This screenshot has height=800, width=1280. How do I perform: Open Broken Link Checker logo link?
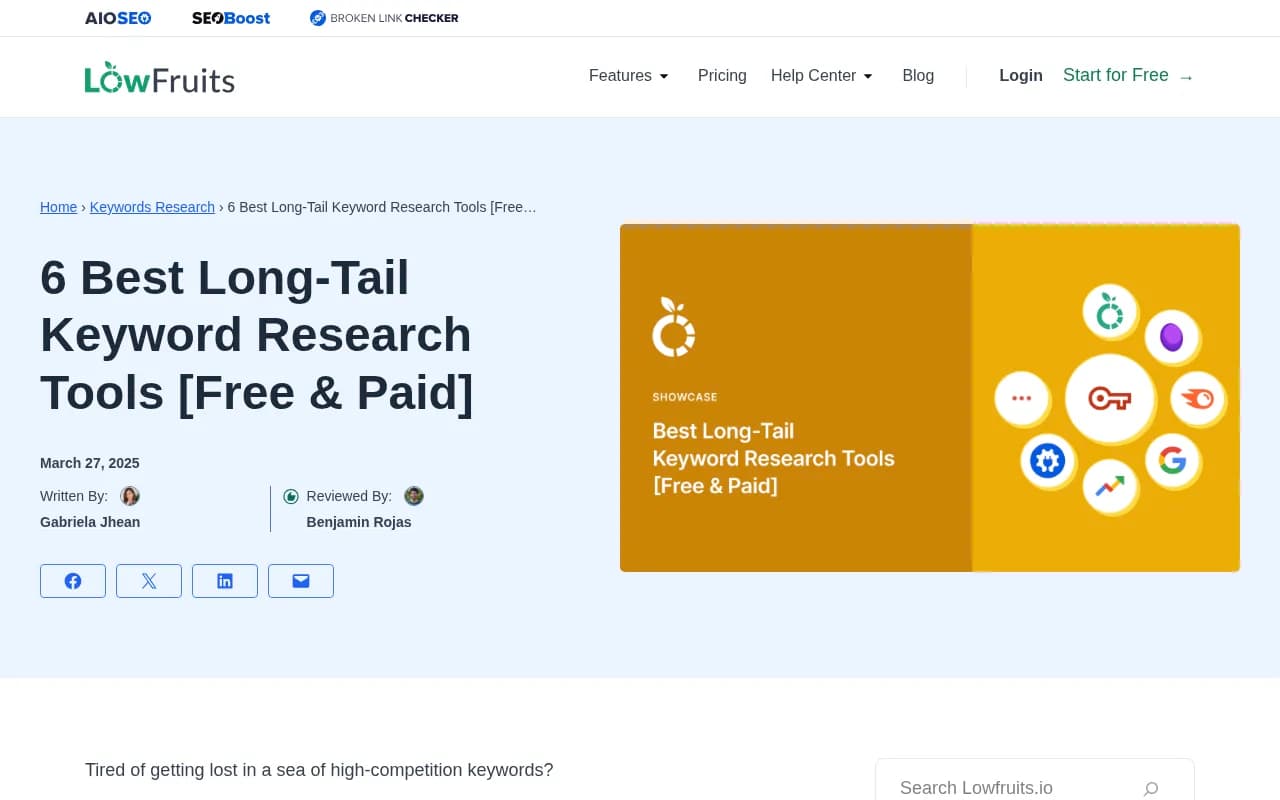384,18
